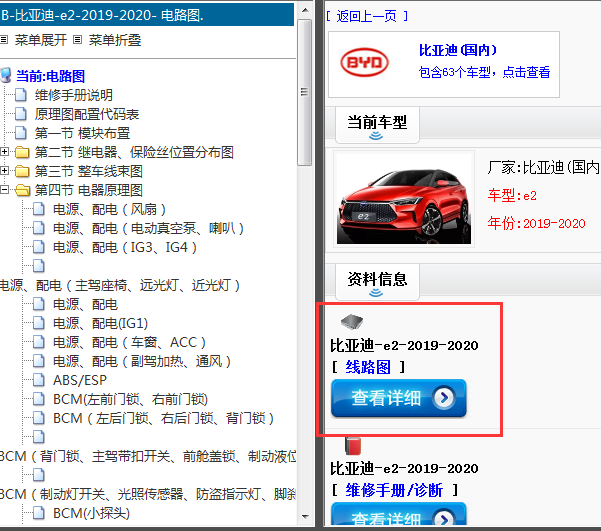Select BCM（左后门锁、右后门锁、背门锁）item

point(163,418)
